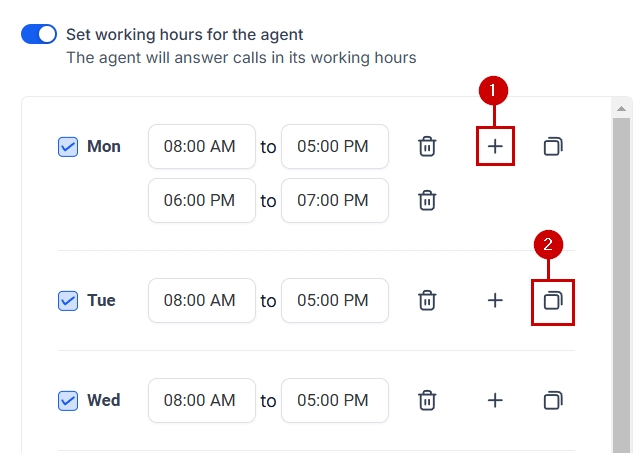The height and width of the screenshot is (453, 642).
Task: Copy Wednesday's working hours
Action: [553, 401]
